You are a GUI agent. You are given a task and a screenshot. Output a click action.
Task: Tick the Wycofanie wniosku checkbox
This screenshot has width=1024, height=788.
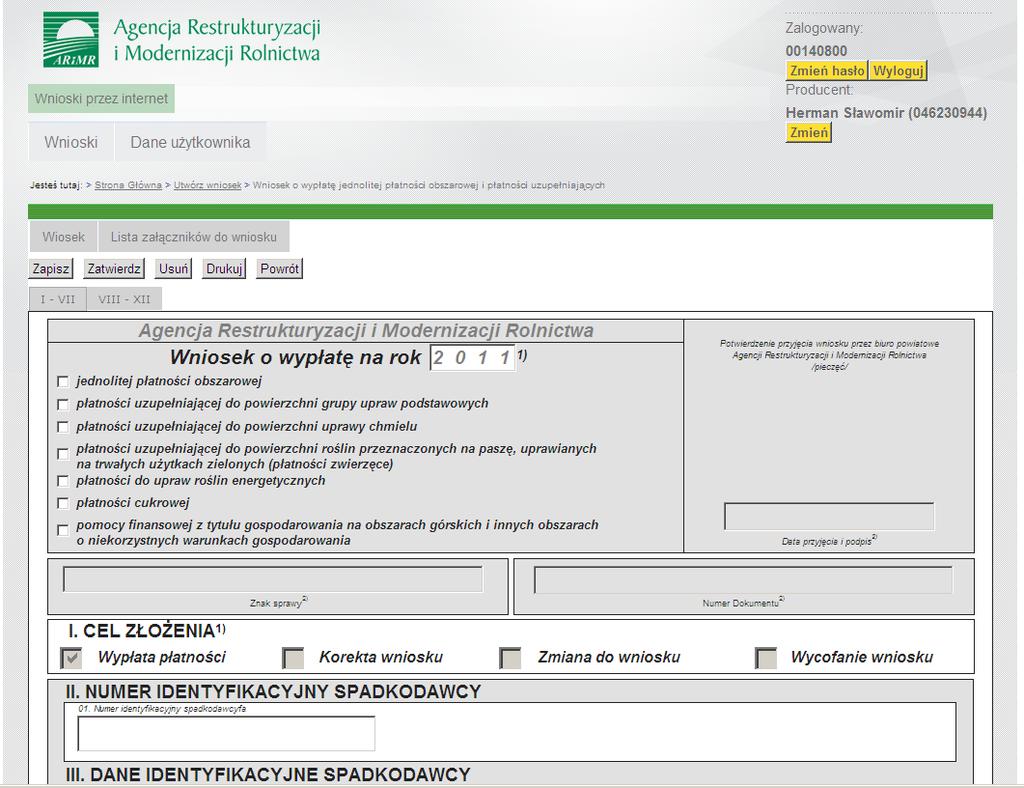[x=765, y=657]
